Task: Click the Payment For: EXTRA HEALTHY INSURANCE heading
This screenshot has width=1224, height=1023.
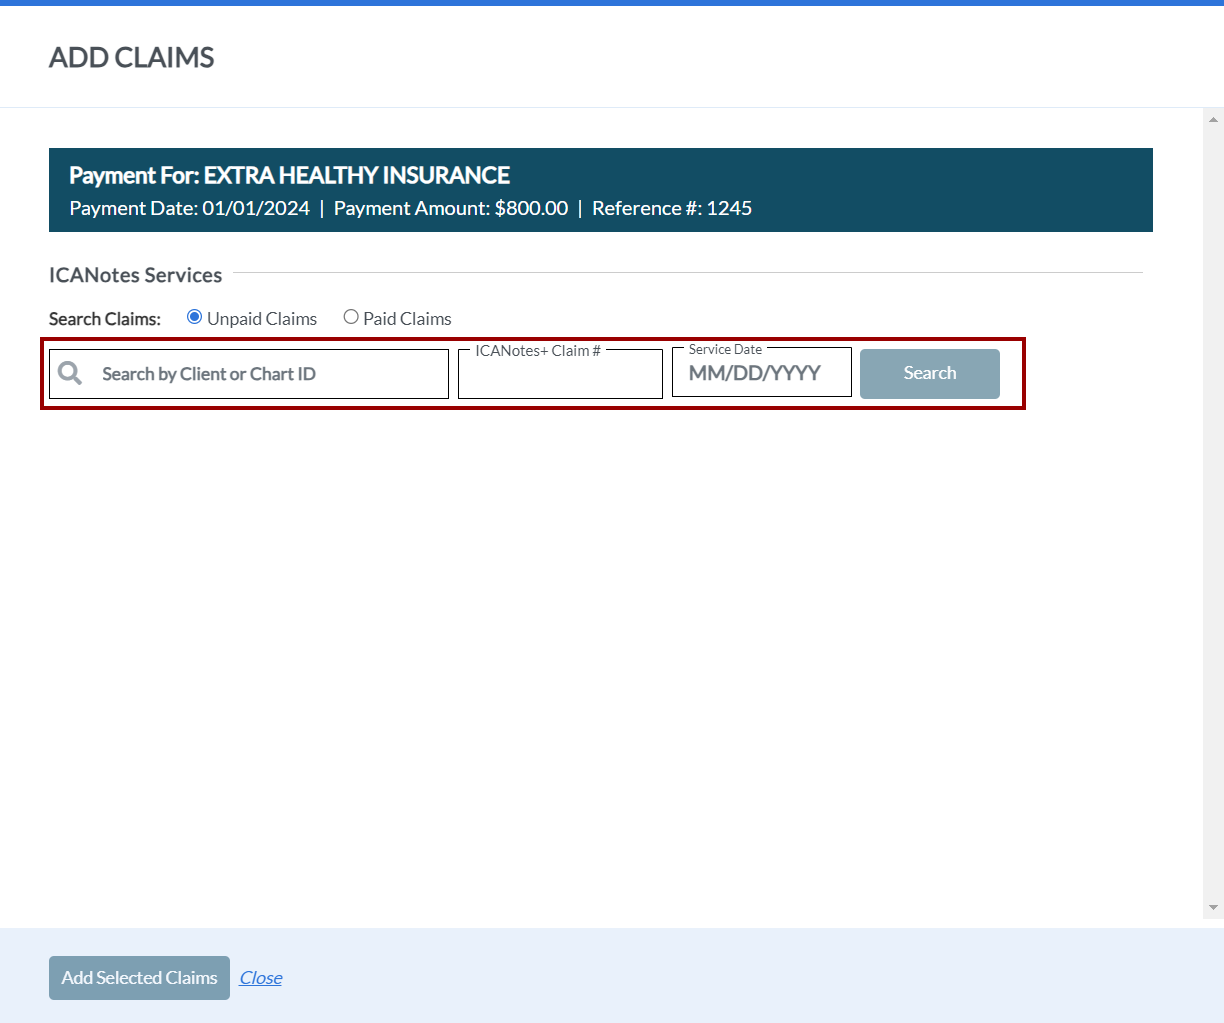Action: tap(289, 176)
